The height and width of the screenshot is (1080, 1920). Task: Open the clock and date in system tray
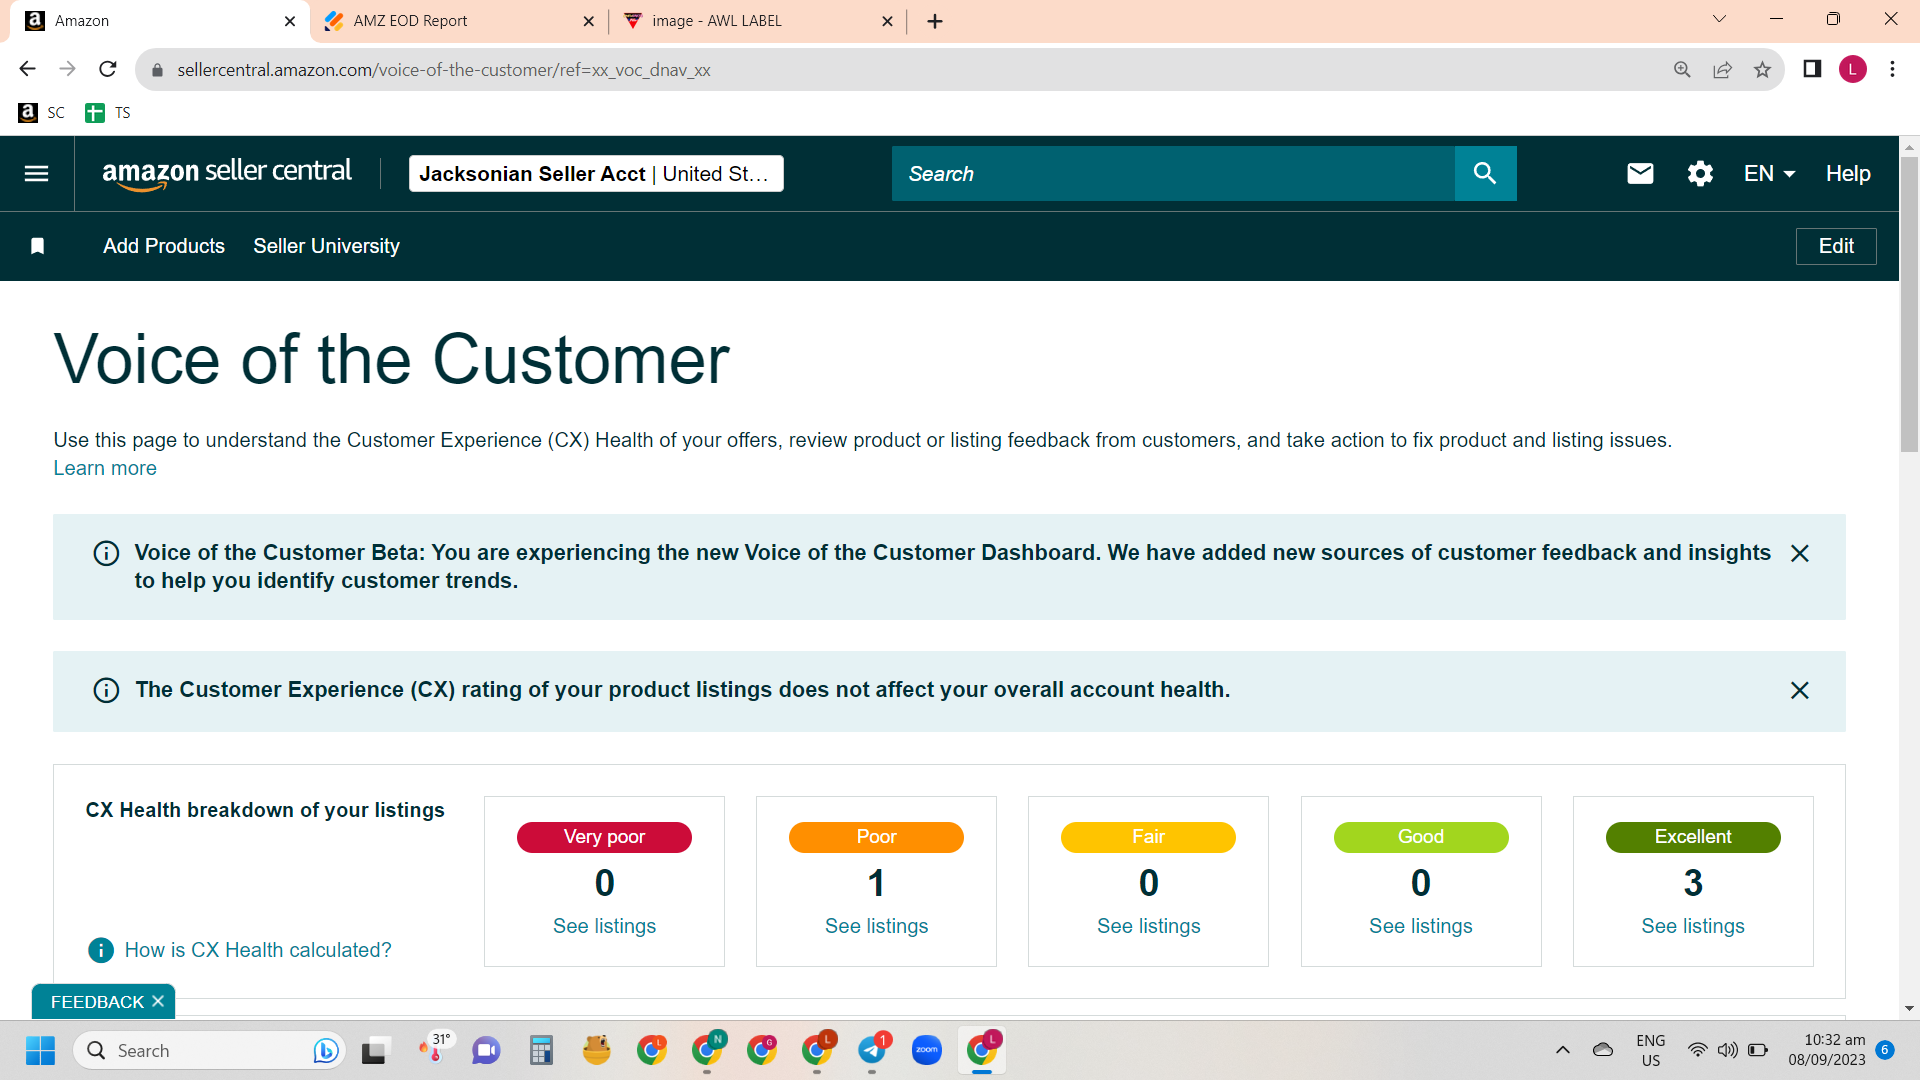(x=1827, y=1050)
